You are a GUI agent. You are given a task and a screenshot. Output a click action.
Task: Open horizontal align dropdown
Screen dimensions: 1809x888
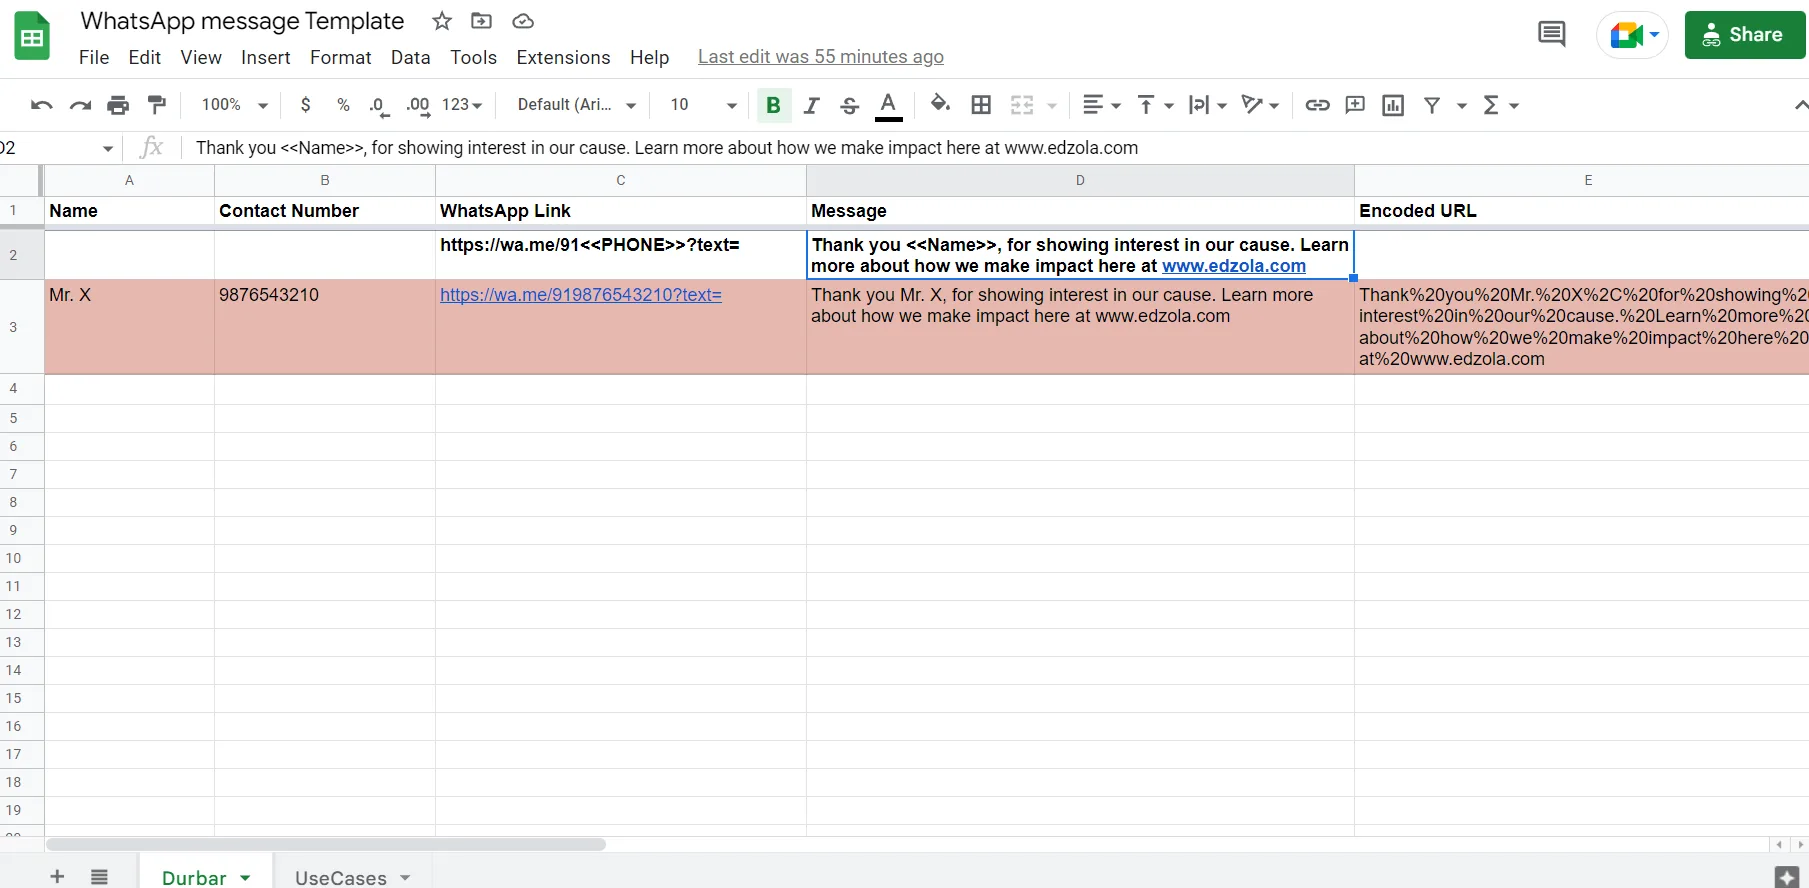[1102, 105]
